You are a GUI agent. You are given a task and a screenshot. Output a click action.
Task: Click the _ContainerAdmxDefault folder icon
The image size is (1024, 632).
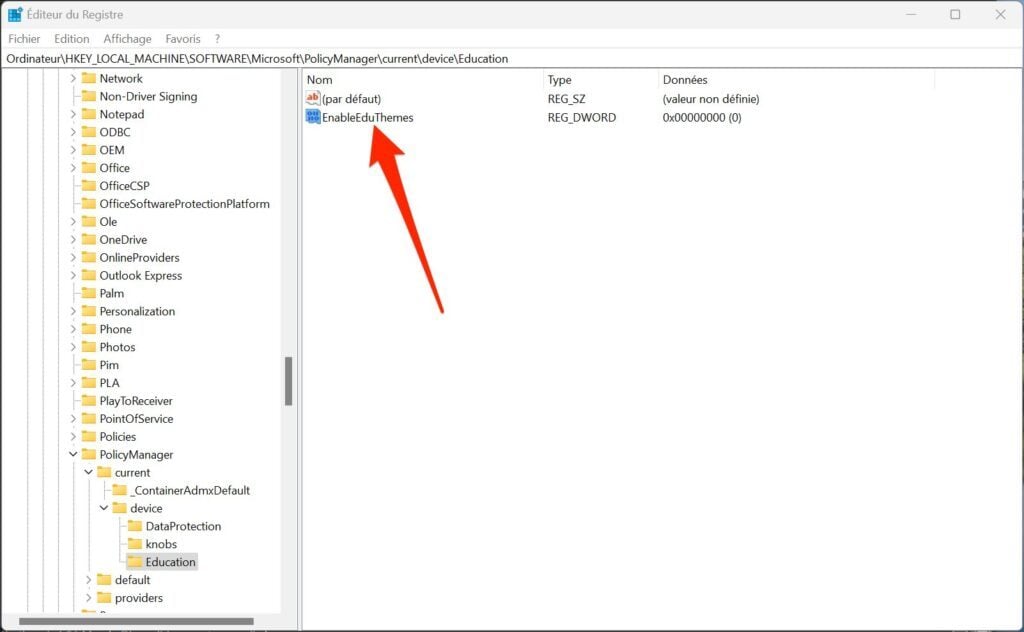120,490
